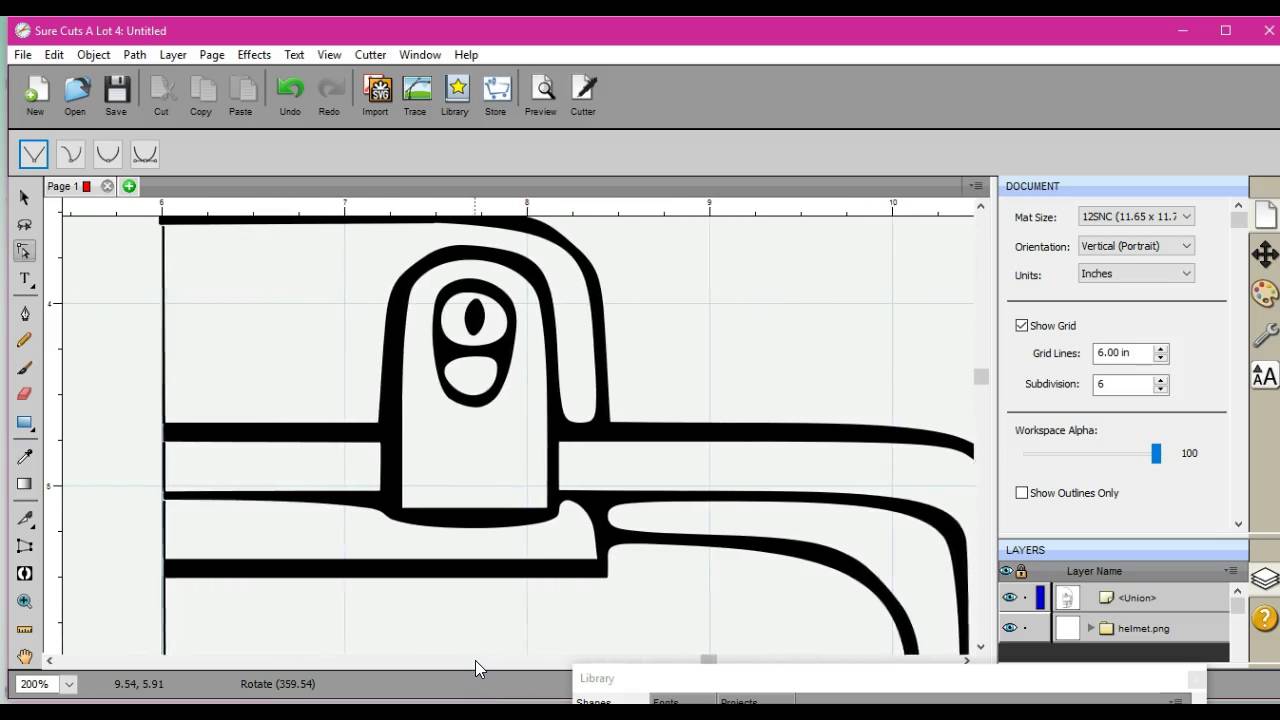Select the arrow Selection tool
Screen dimensions: 1280x720
pos(25,197)
